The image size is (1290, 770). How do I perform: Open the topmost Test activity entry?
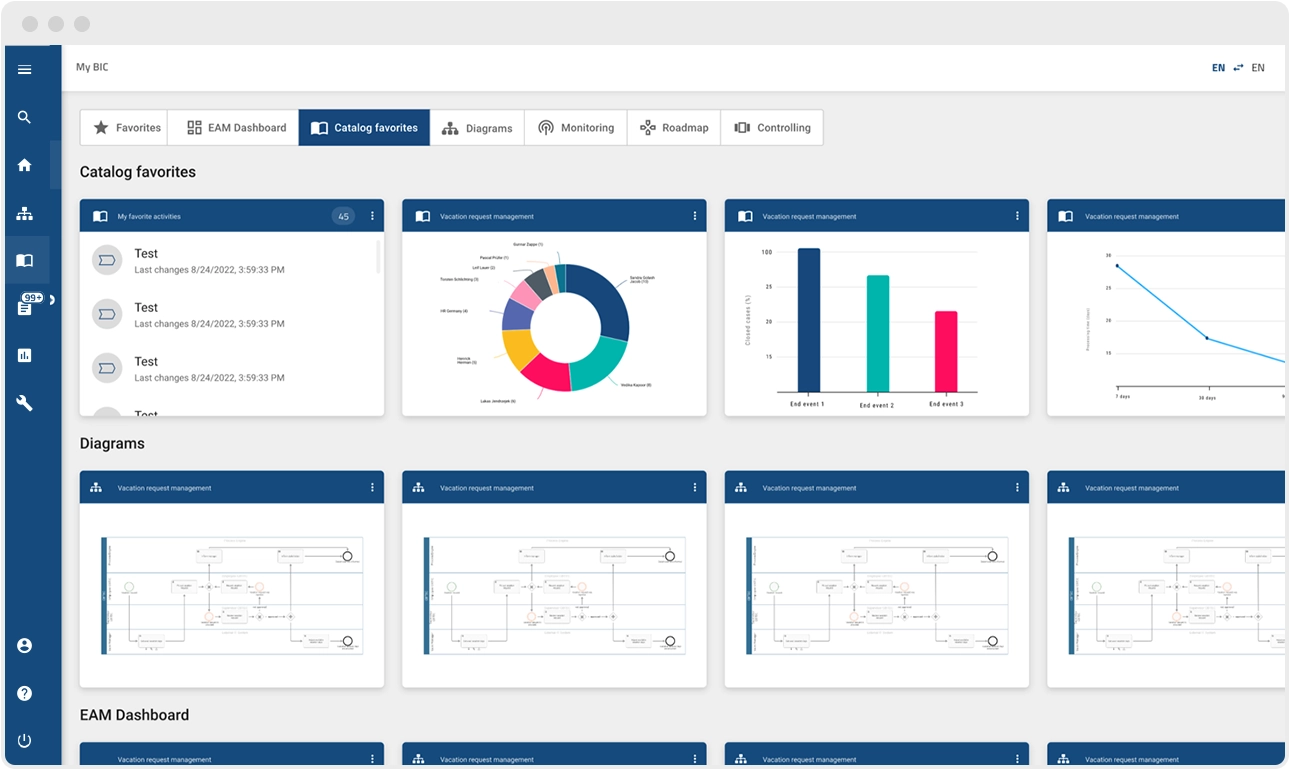[x=228, y=261]
